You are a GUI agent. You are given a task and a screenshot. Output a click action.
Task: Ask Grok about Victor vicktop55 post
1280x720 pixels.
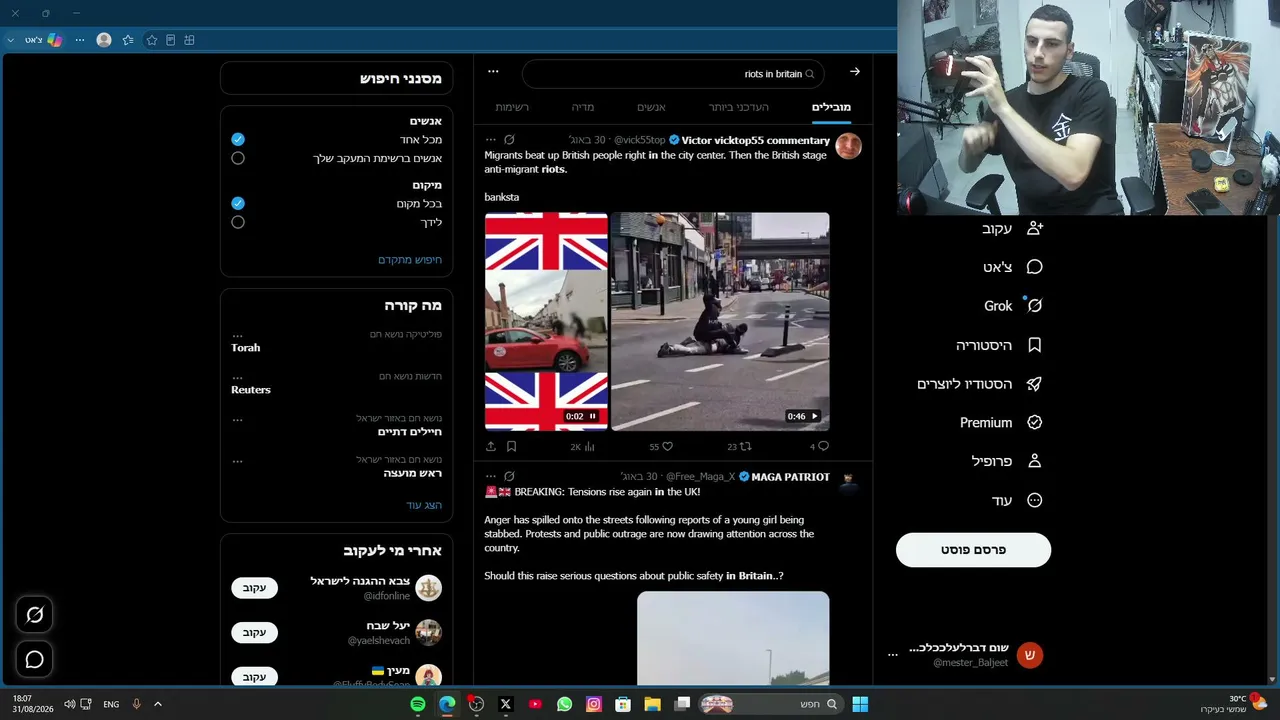tap(509, 140)
